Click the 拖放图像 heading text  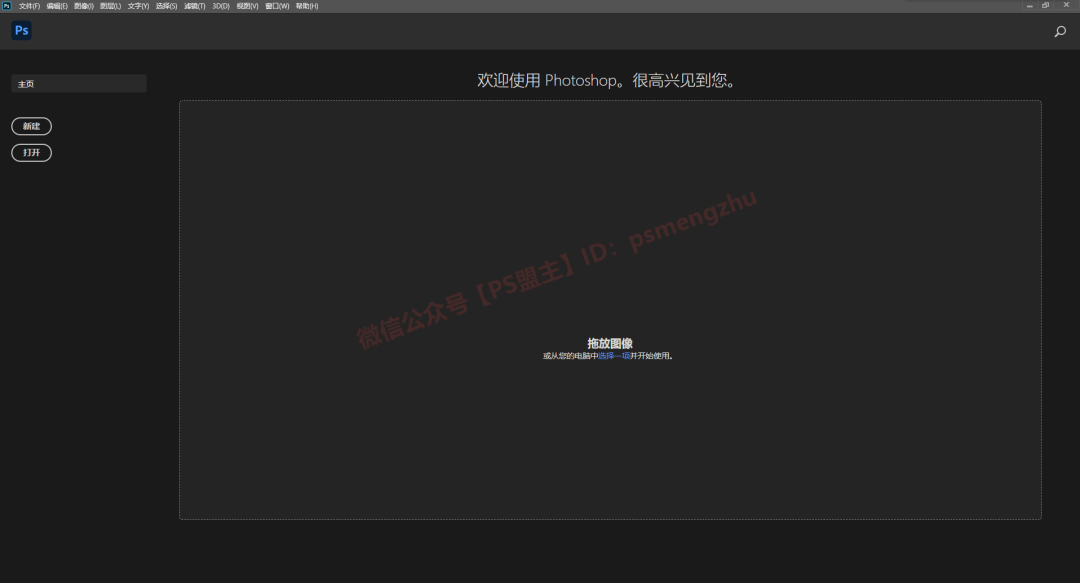click(x=610, y=343)
